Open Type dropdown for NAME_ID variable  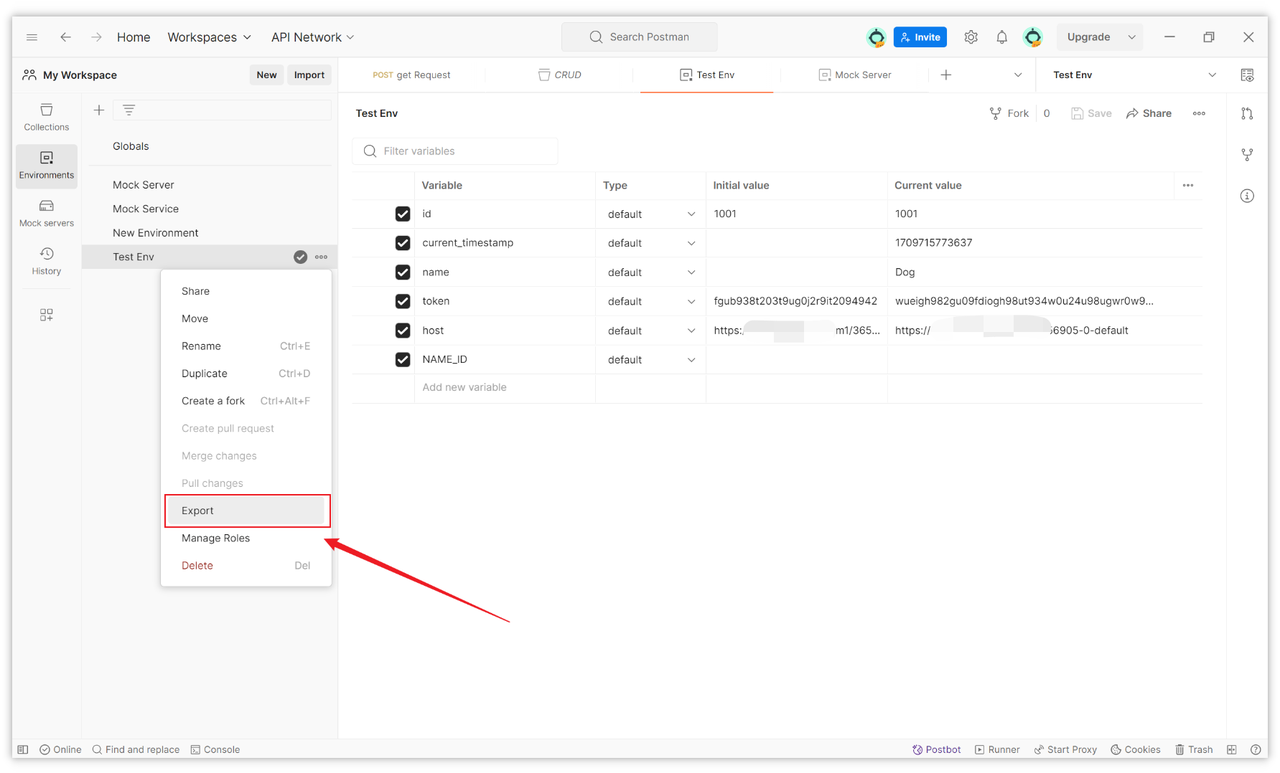[x=651, y=359]
